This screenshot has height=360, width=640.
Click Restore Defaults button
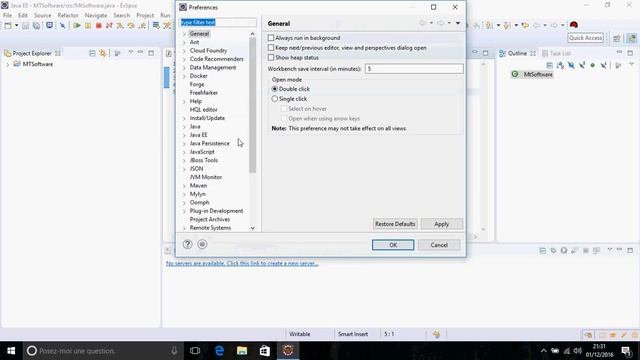(395, 224)
